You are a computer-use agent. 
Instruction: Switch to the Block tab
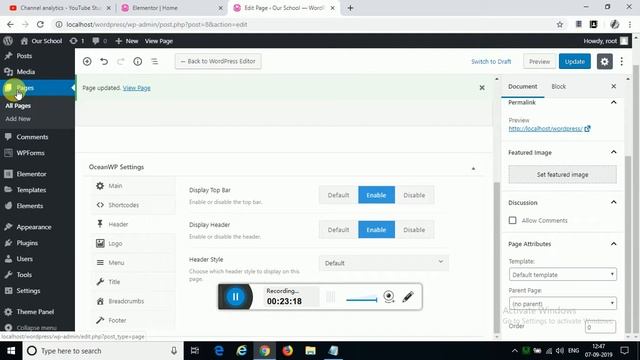(558, 87)
